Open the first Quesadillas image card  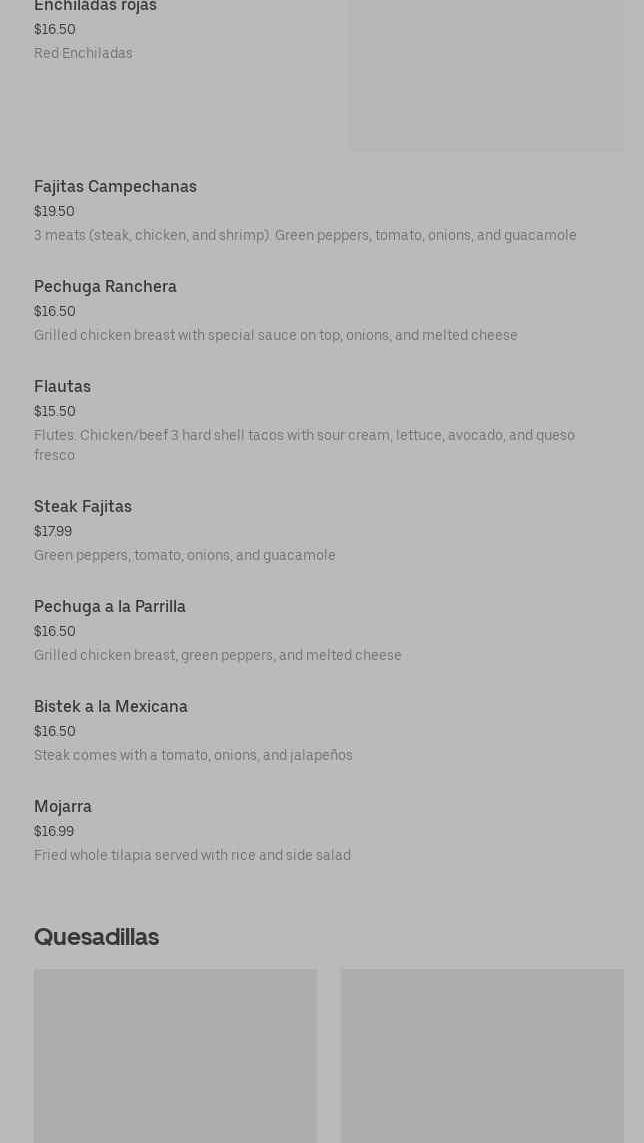click(175, 1055)
